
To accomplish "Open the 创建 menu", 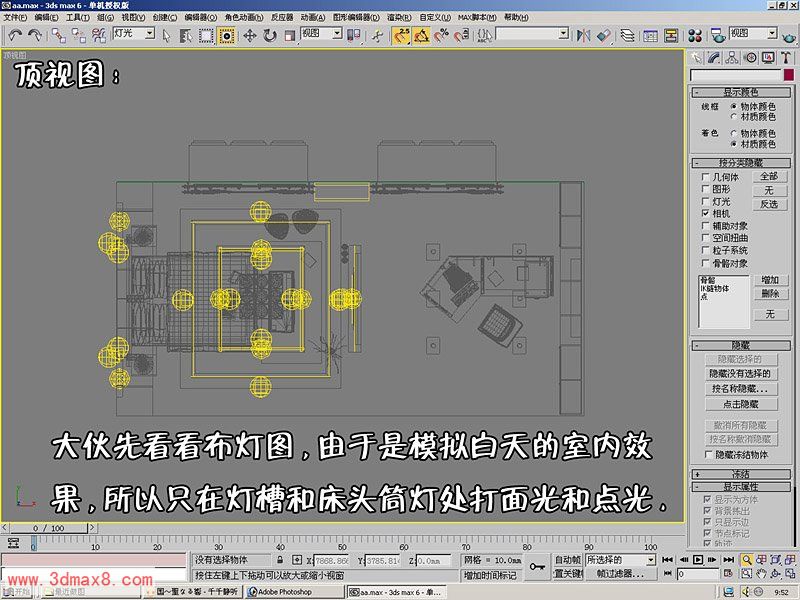I will [164, 17].
